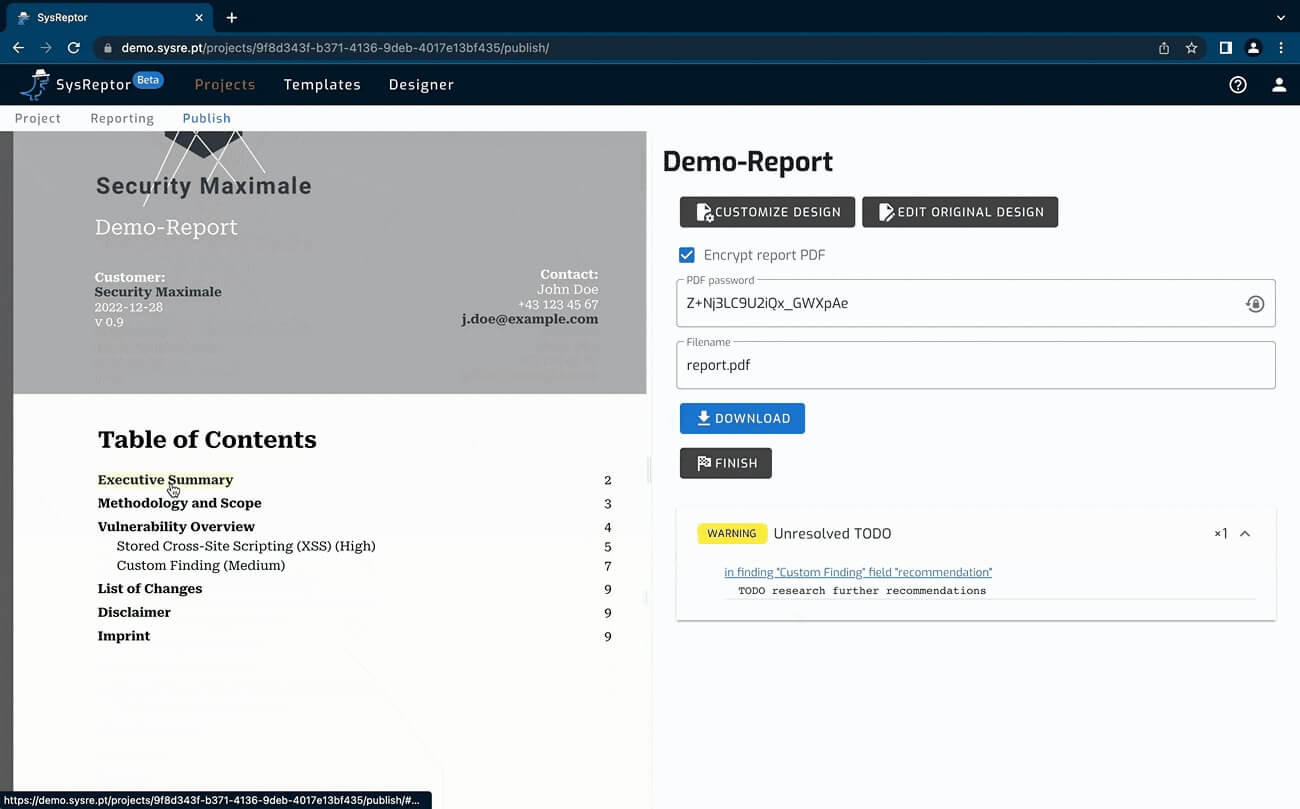The image size is (1300, 809).
Task: Open the Templates menu
Action: pos(322,85)
